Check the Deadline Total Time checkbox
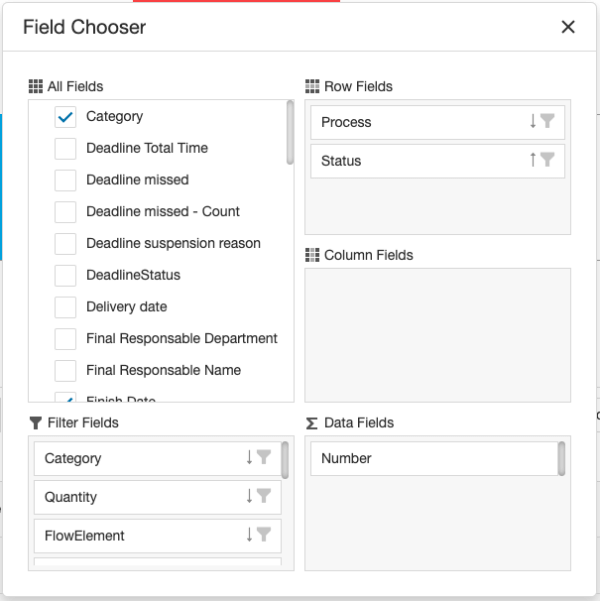The image size is (600, 601). [65, 148]
